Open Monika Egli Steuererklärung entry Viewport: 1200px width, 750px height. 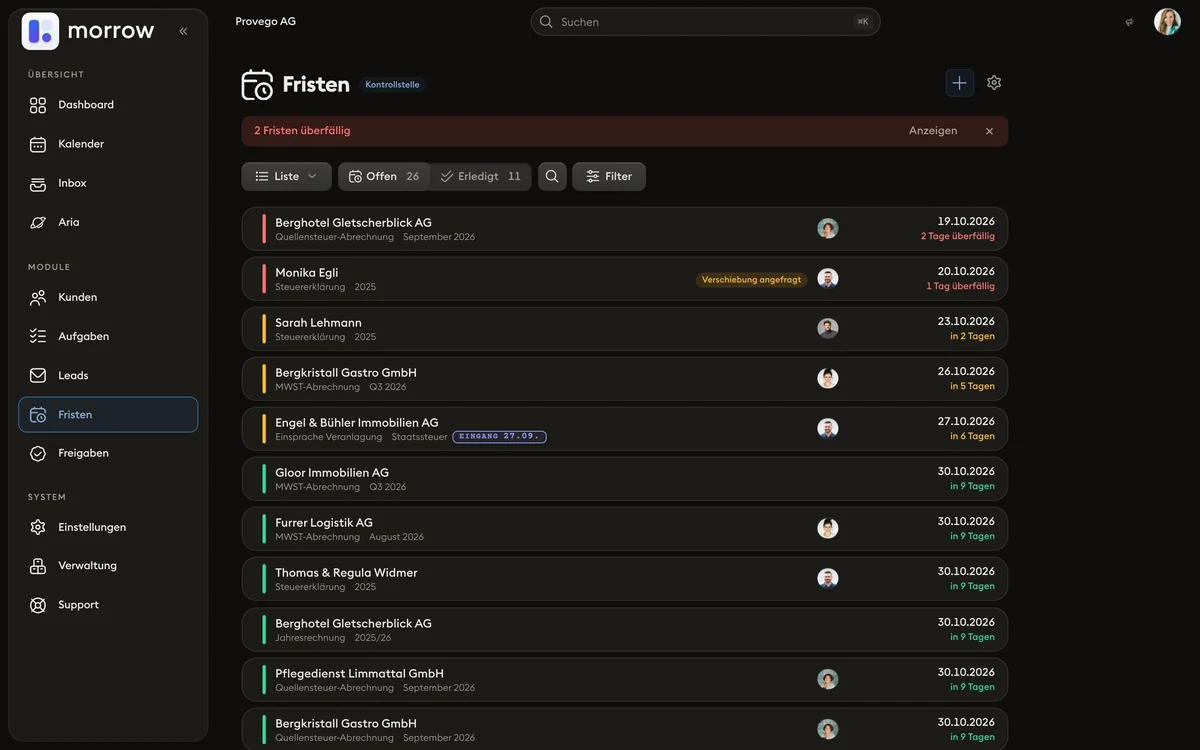[x=624, y=279]
